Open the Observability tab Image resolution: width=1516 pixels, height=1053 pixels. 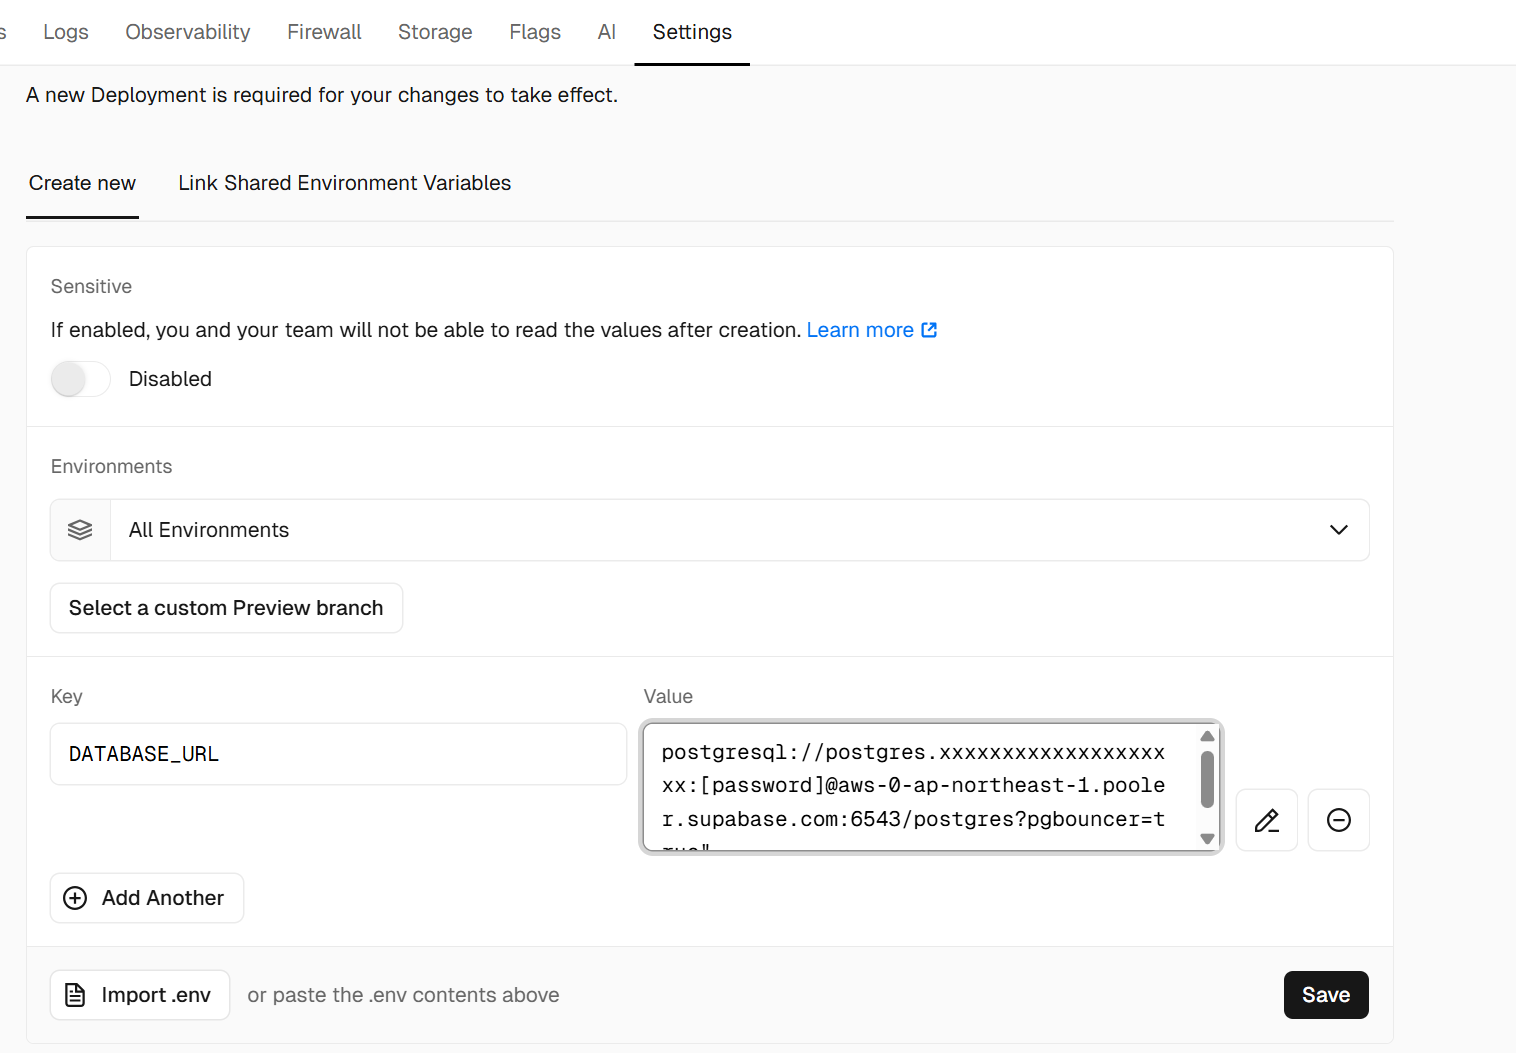[188, 32]
